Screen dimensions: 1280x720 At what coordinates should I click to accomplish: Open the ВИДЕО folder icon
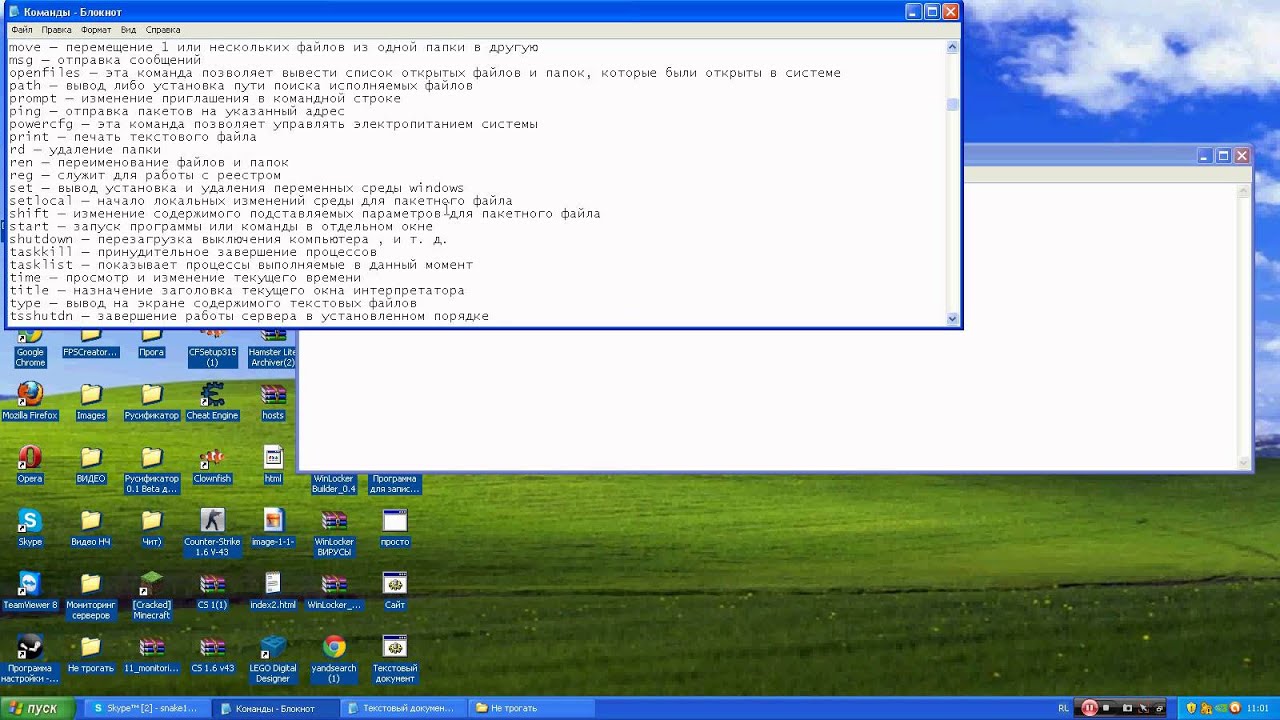(91, 464)
